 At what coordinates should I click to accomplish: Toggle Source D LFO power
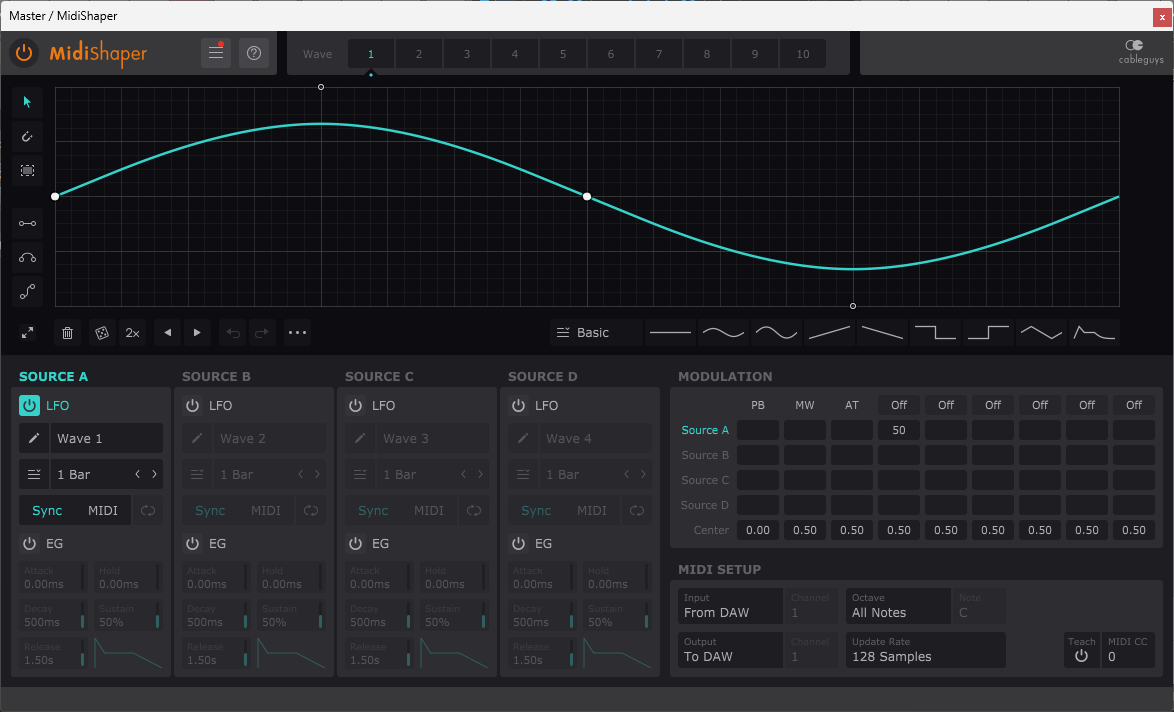pyautogui.click(x=518, y=405)
